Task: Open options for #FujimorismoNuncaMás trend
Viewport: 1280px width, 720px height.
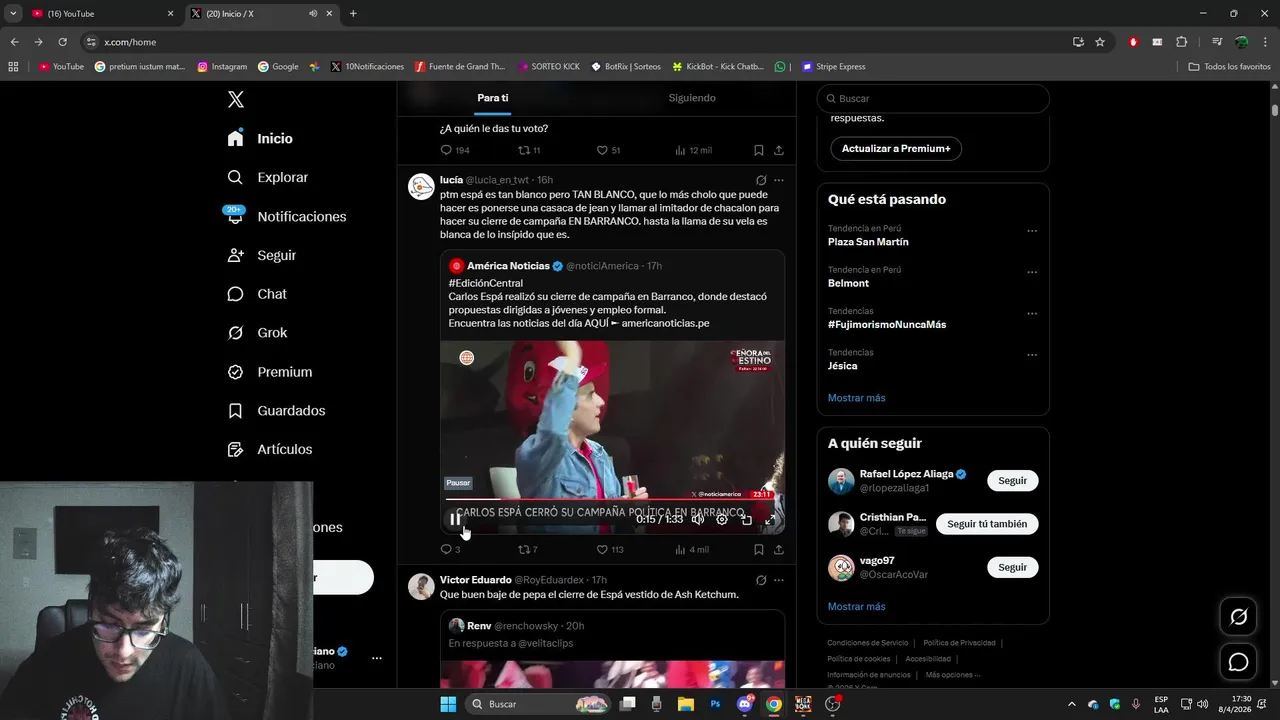Action: coord(1032,313)
